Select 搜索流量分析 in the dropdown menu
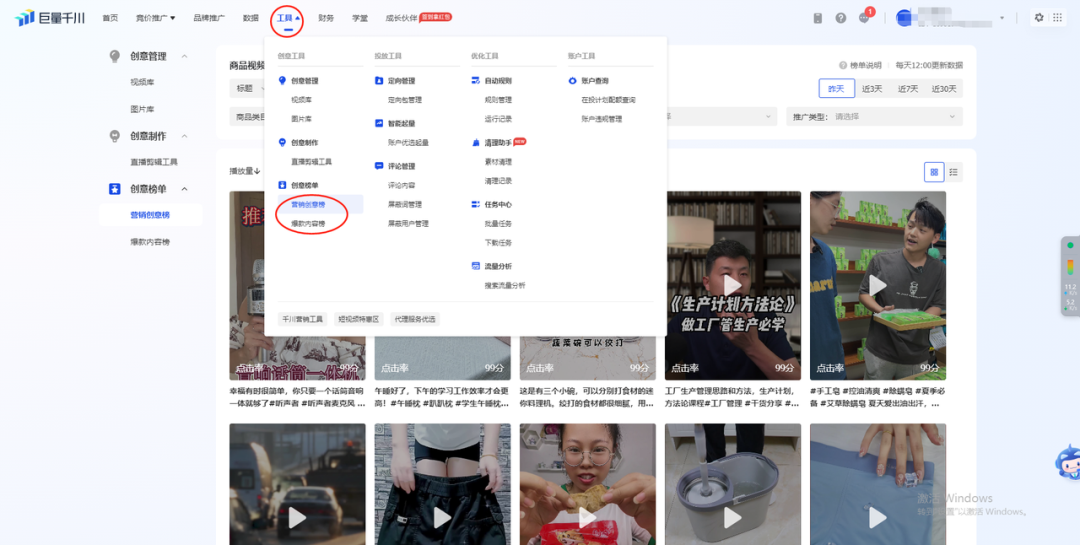The height and width of the screenshot is (545, 1080). pyautogui.click(x=505, y=285)
